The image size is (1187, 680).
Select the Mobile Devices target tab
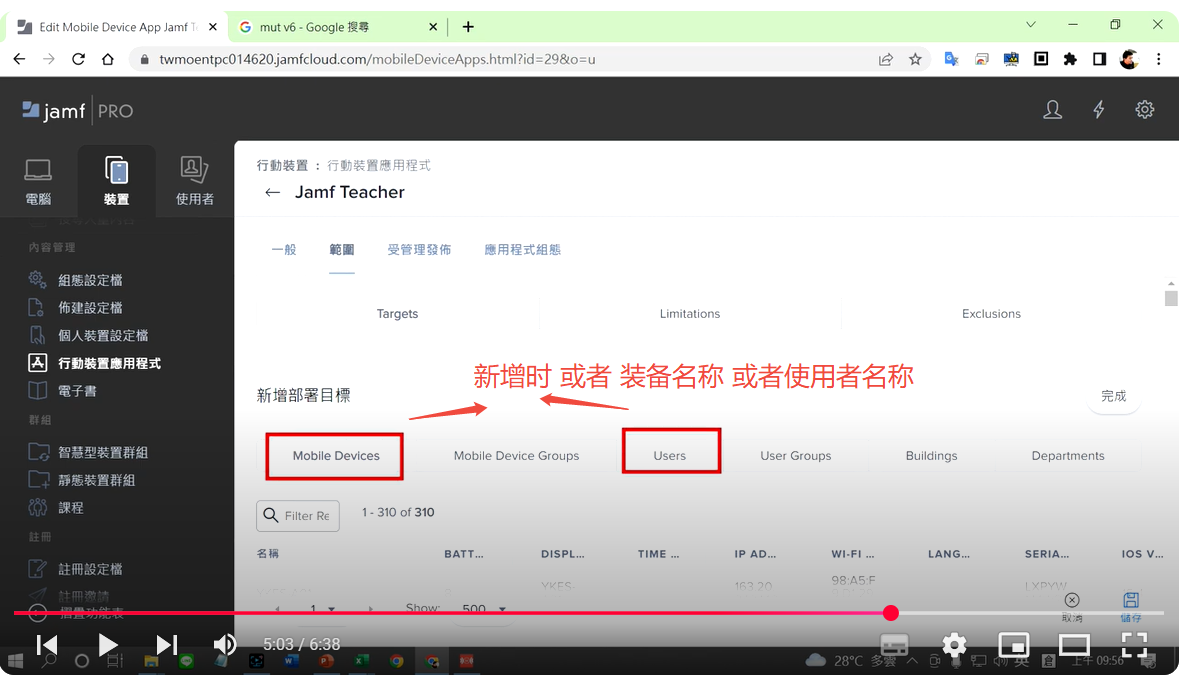(x=335, y=456)
